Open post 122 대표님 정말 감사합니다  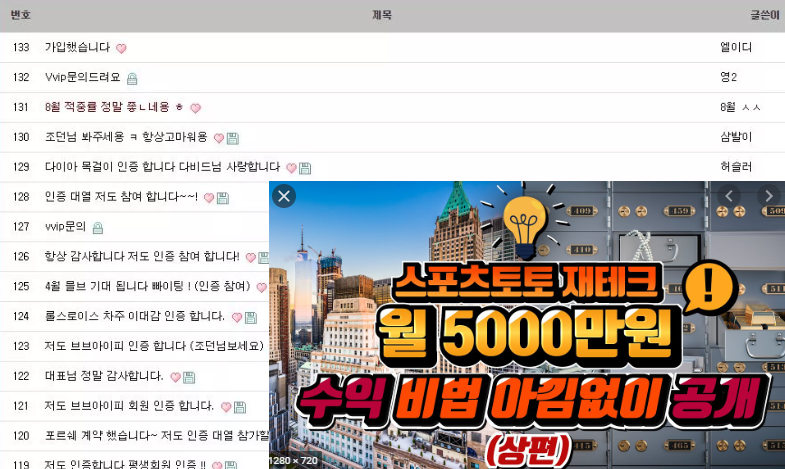click(x=104, y=377)
